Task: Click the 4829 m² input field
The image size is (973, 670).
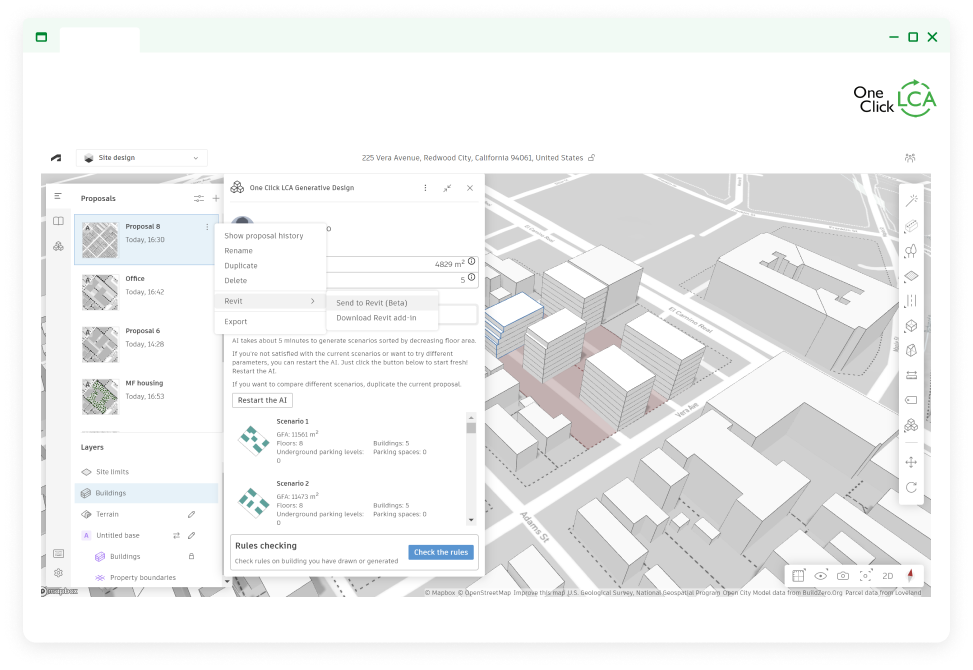Action: 400,264
